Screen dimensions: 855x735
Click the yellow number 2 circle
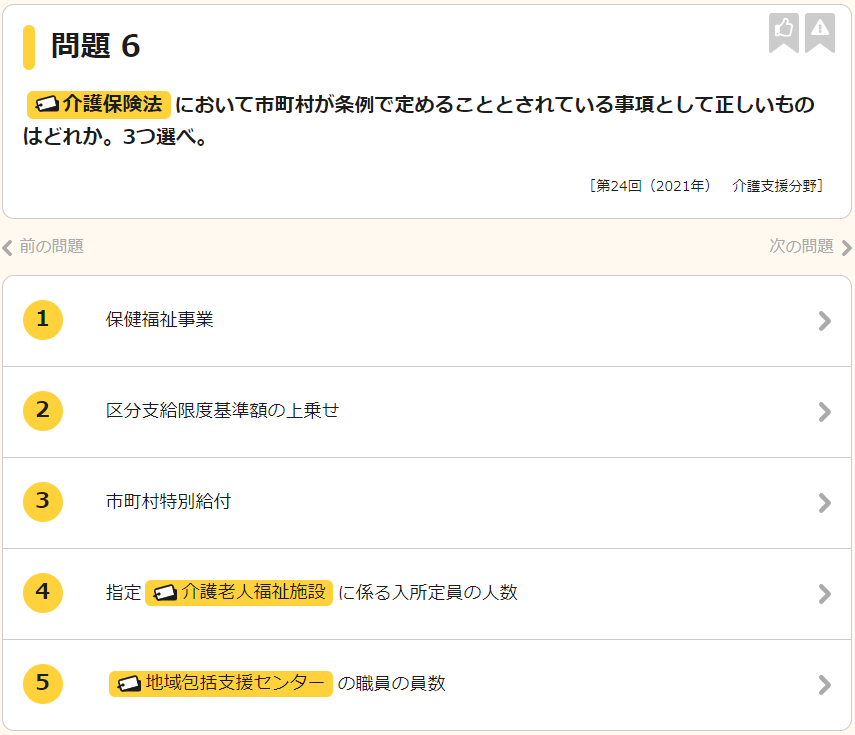pyautogui.click(x=42, y=410)
